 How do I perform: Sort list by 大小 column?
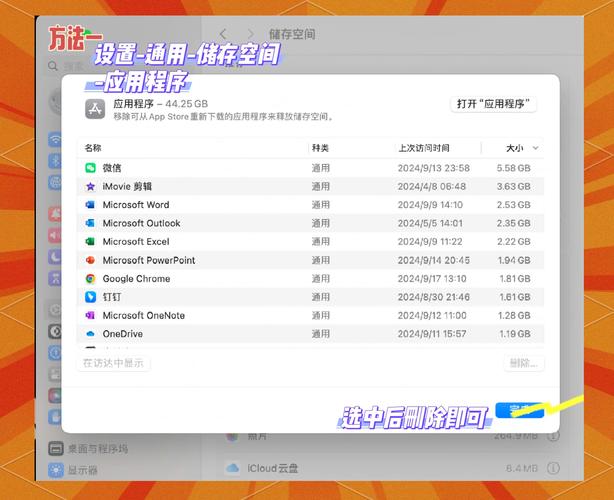pyautogui.click(x=515, y=148)
